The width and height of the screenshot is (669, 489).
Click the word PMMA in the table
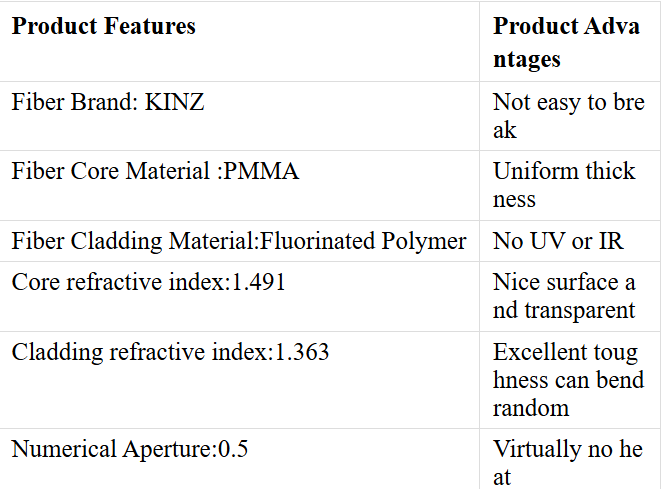pos(261,171)
